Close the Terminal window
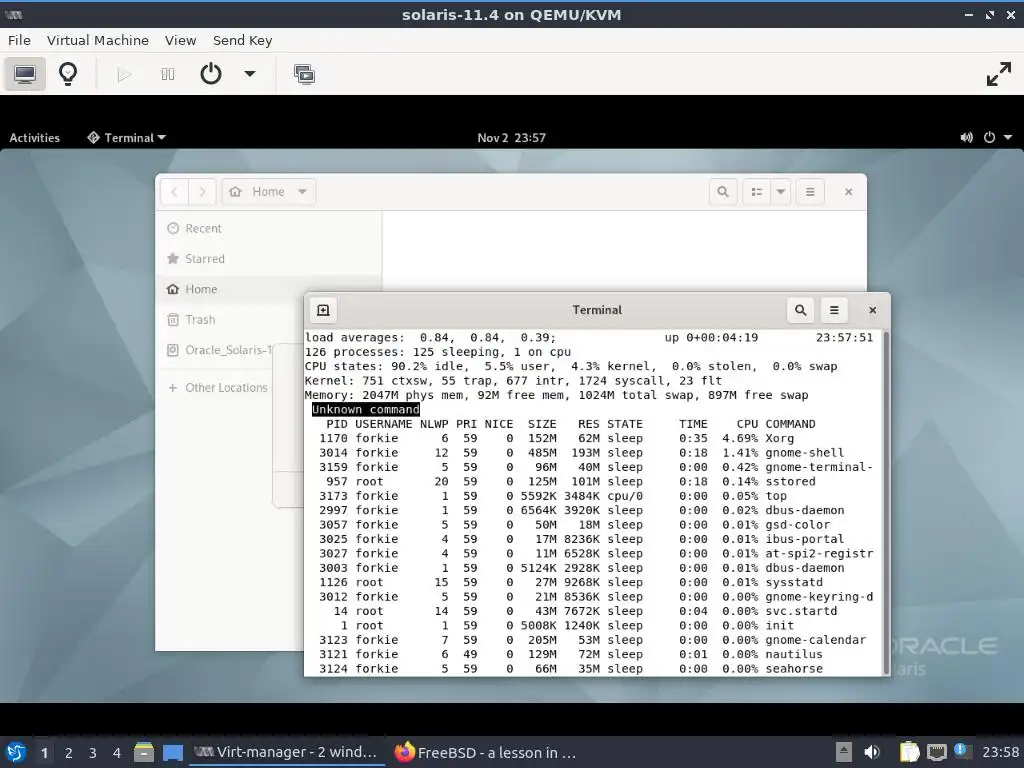The height and width of the screenshot is (768, 1024). (x=872, y=310)
